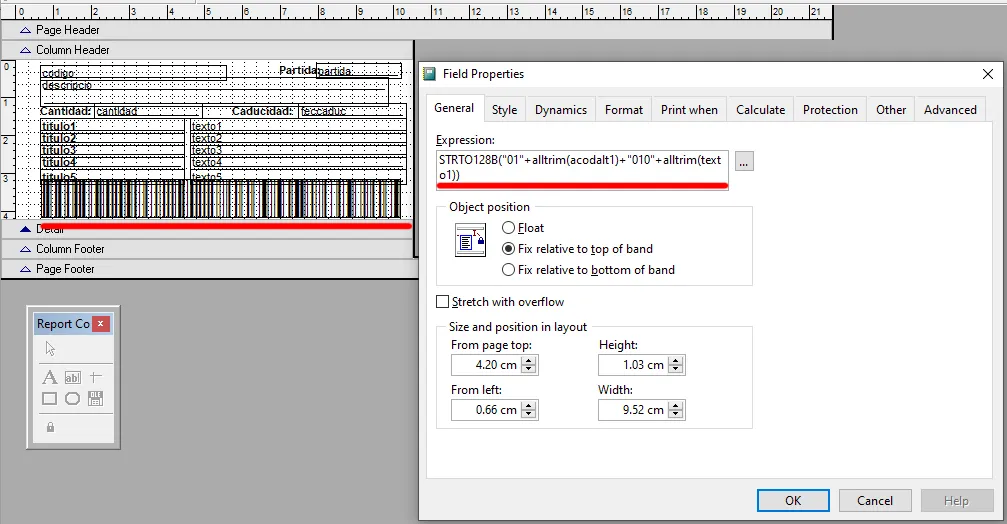Select the Line drawing tool
1007x524 pixels.
click(x=96, y=377)
